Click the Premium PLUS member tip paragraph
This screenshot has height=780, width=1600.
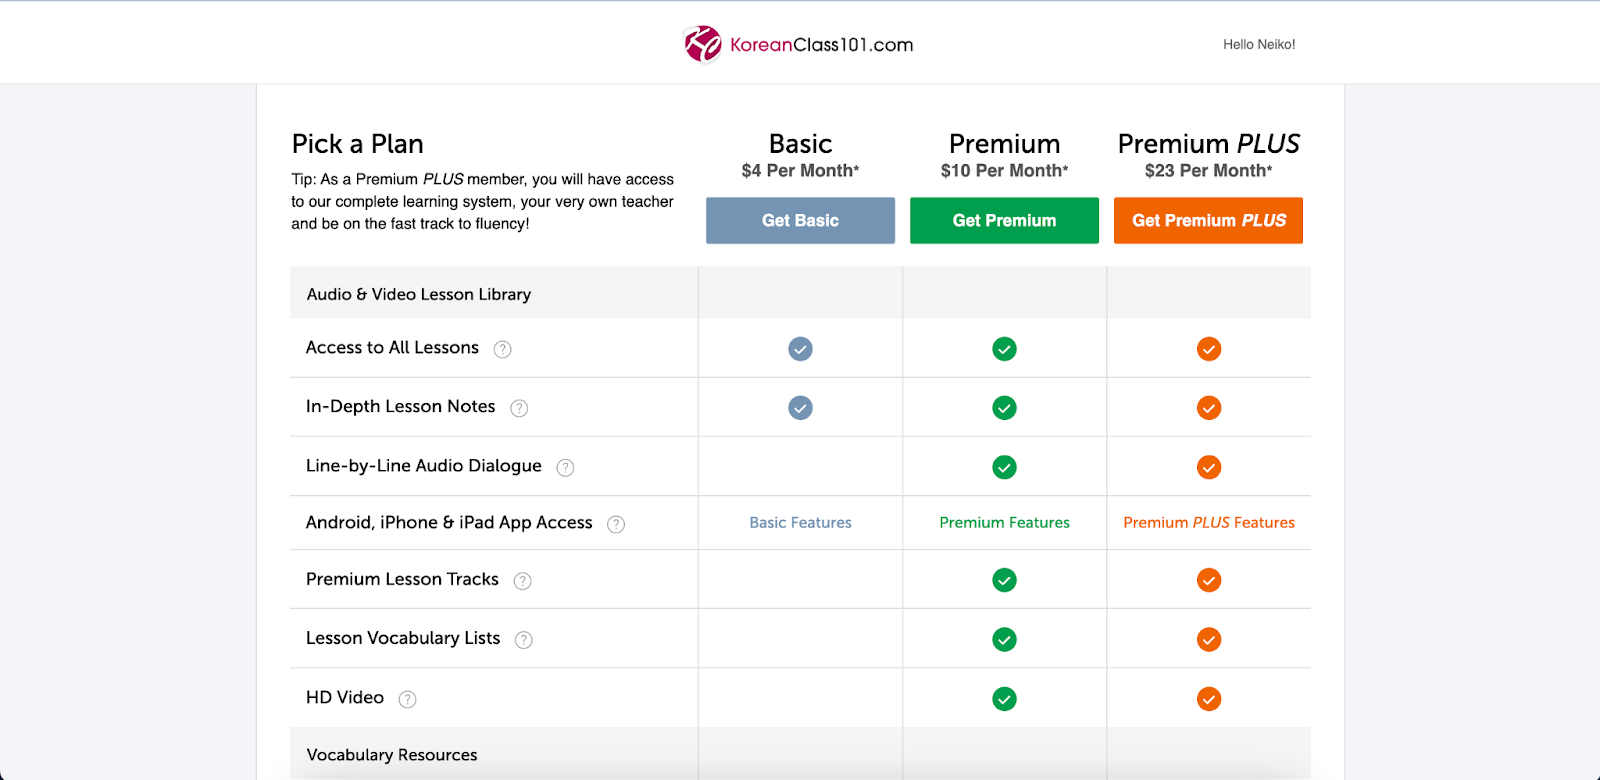482,201
